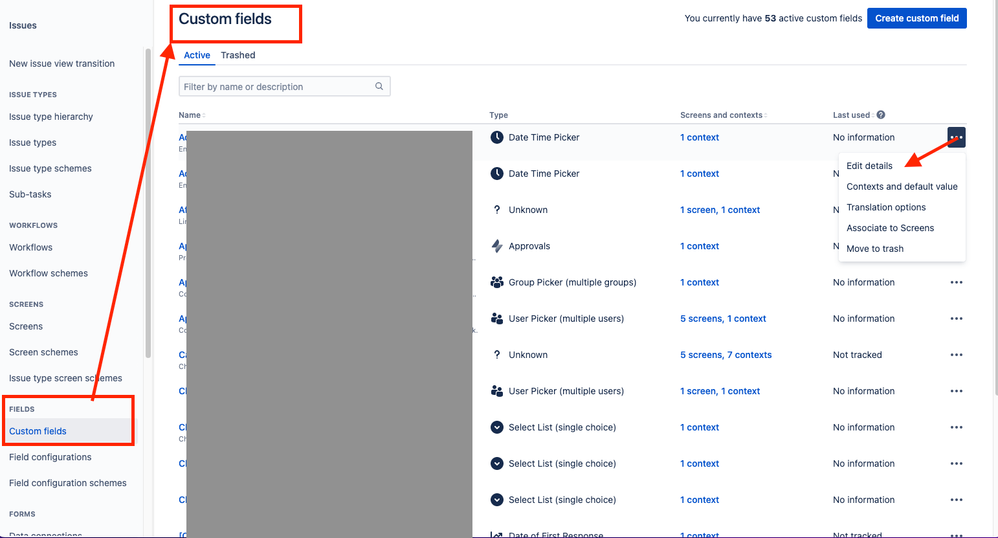This screenshot has width=998, height=538.
Task: Open Issue type schemes
Action: point(50,169)
